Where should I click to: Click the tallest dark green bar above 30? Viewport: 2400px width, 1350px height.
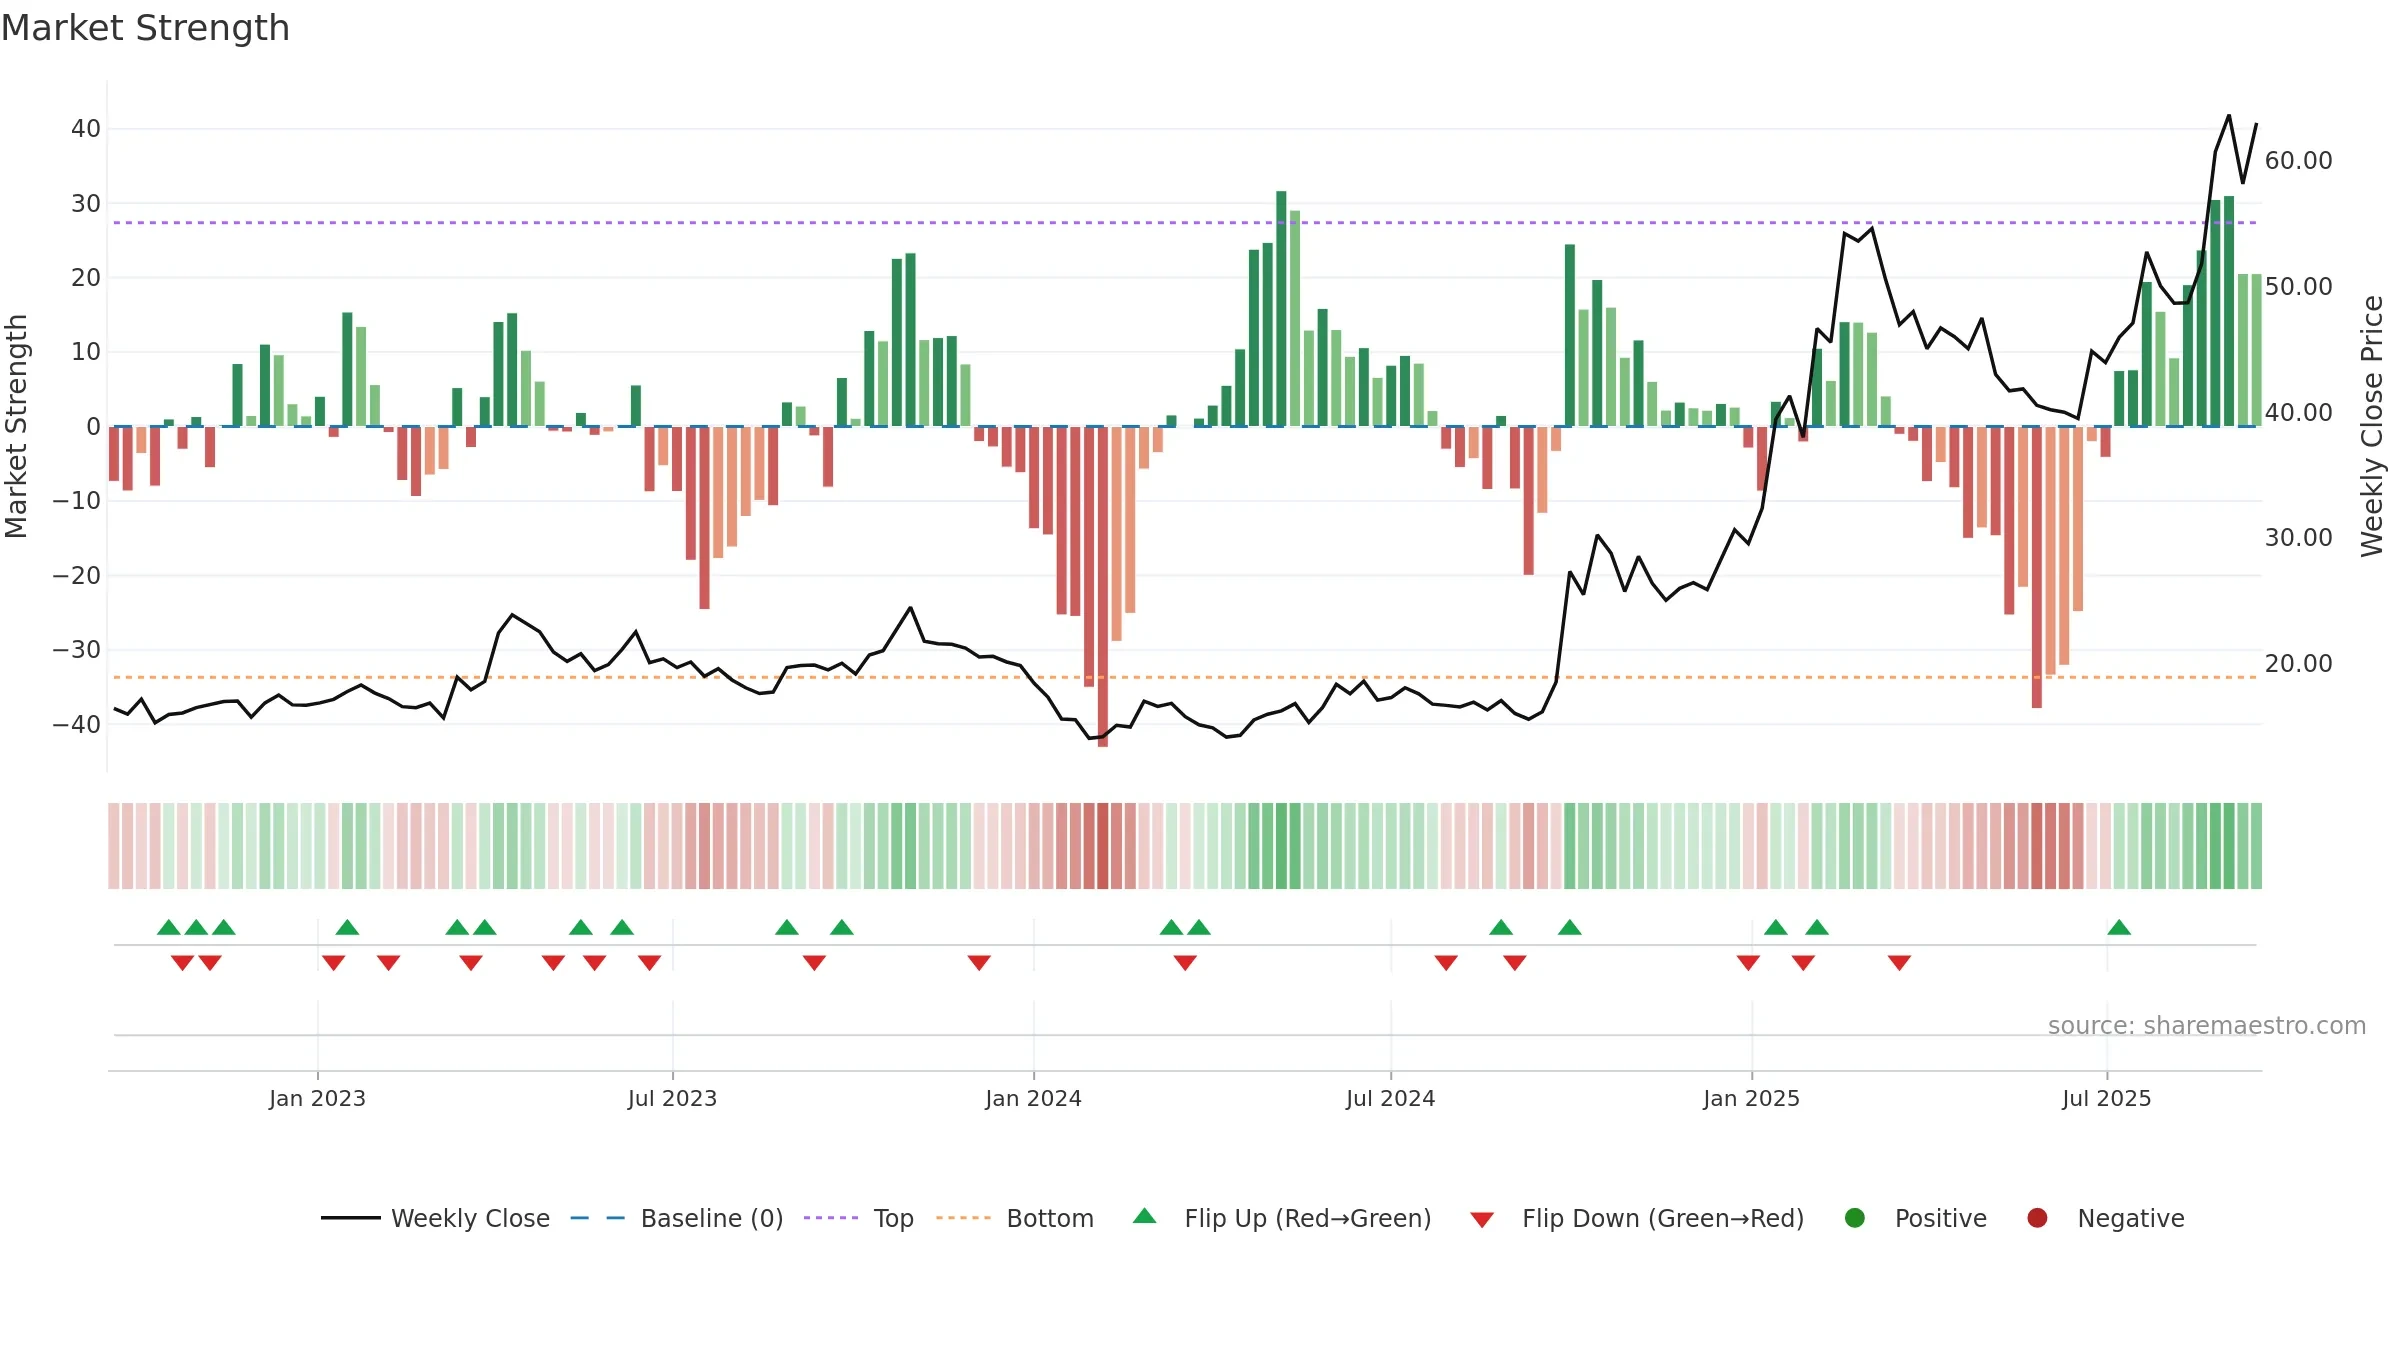tap(1281, 308)
